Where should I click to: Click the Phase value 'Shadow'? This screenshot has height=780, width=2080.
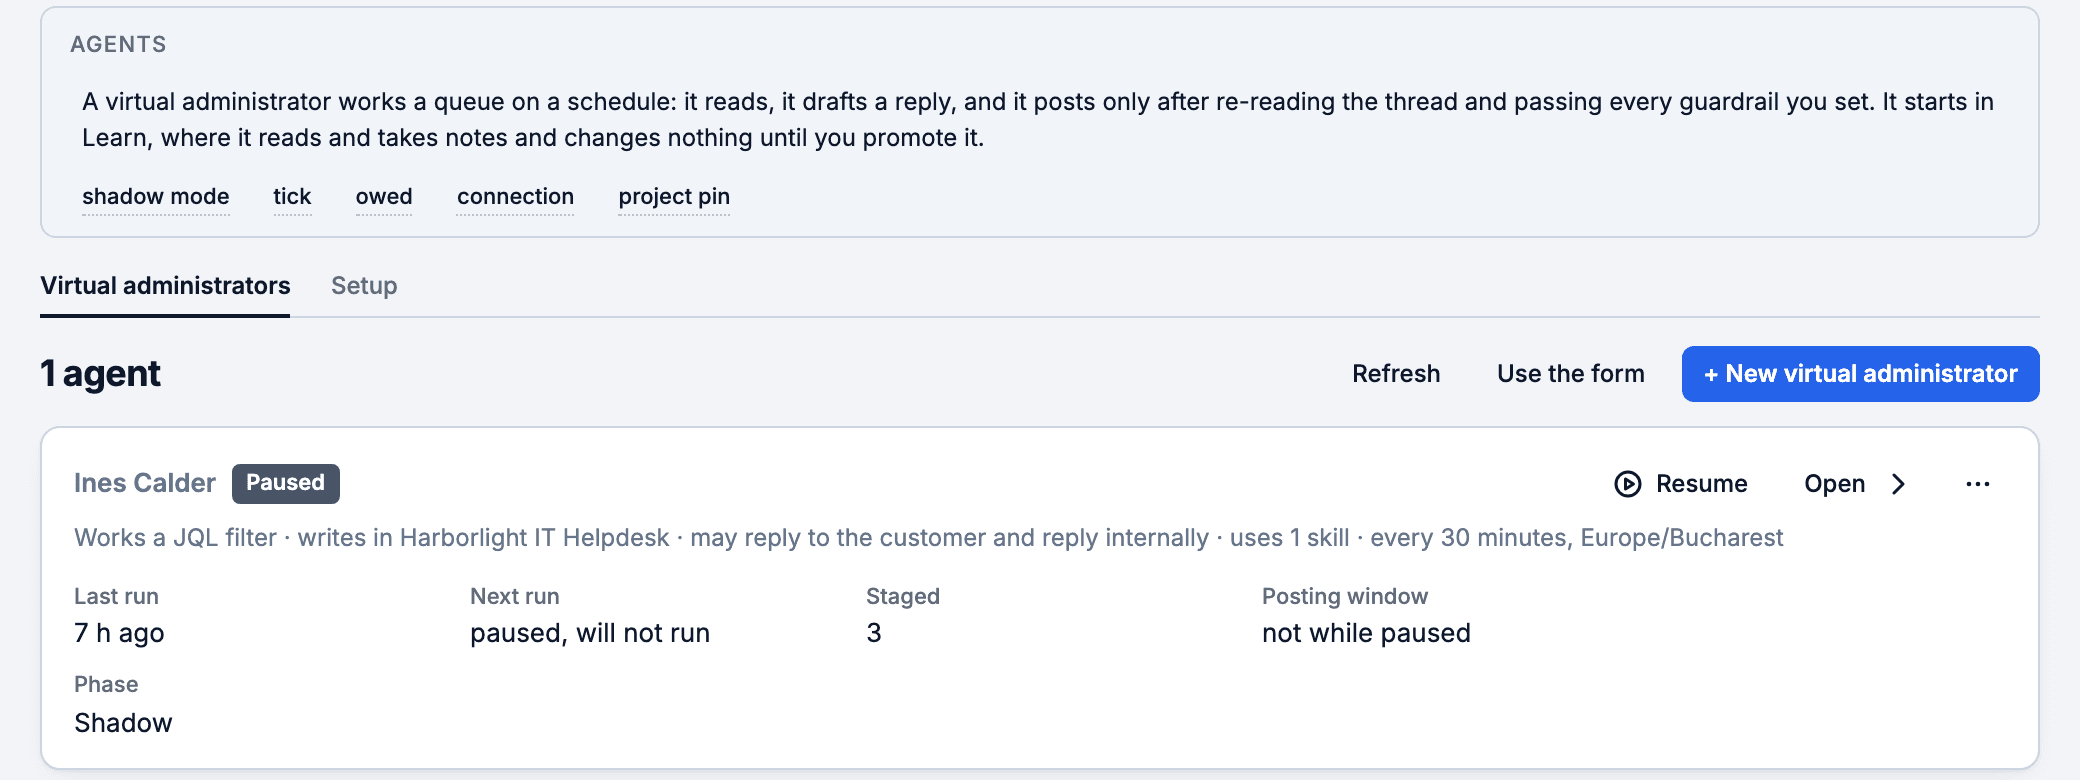(123, 723)
